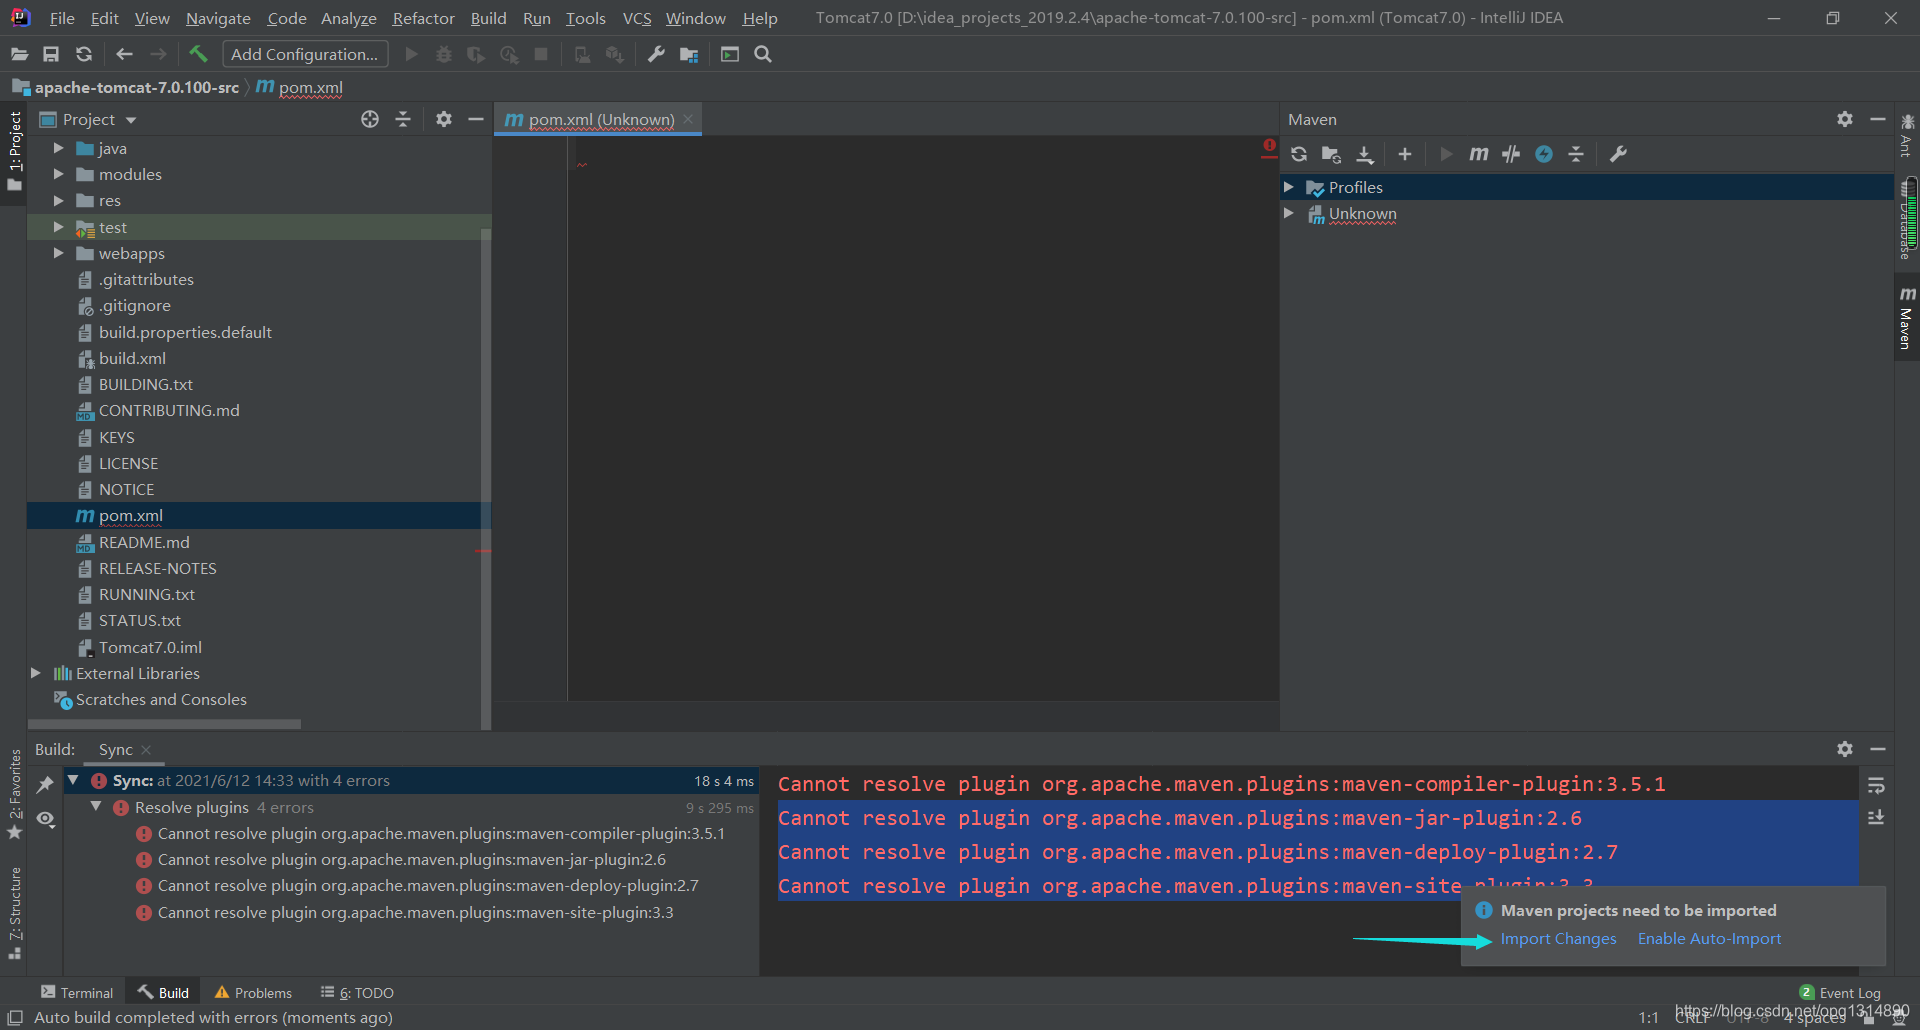Open the Refactor menu
This screenshot has width=1920, height=1030.
(423, 18)
